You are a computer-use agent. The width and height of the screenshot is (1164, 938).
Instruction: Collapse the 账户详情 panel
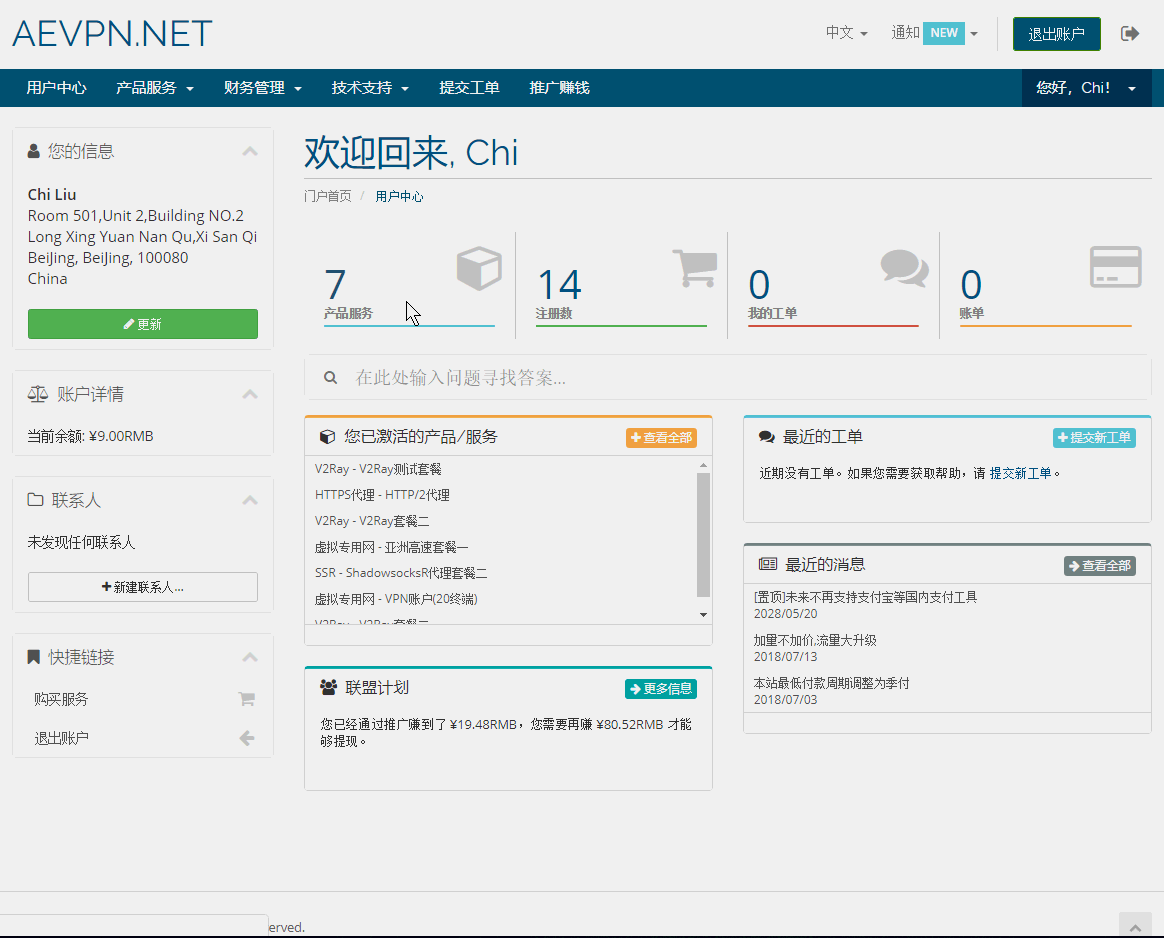click(250, 394)
